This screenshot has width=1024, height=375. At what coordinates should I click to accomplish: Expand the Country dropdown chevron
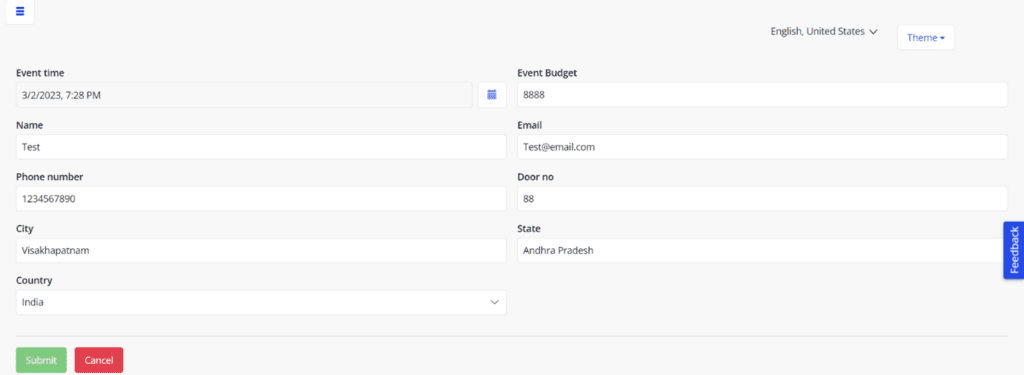(494, 302)
